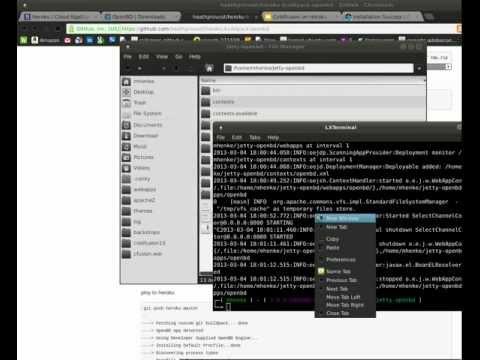480x360 pixels.
Task: Click file manager back arrow
Action: pyautogui.click(x=128, y=68)
